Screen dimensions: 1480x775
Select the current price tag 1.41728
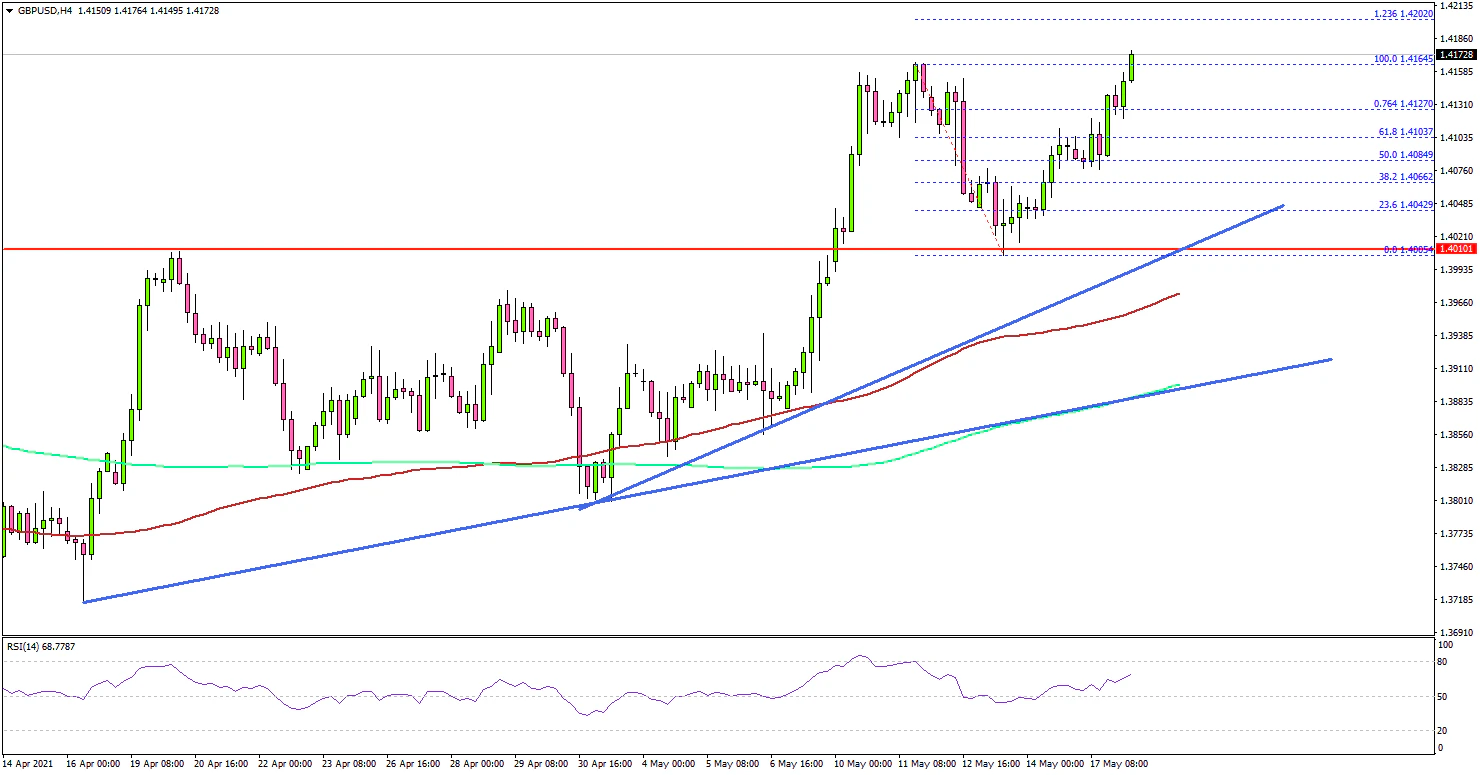(x=1454, y=54)
